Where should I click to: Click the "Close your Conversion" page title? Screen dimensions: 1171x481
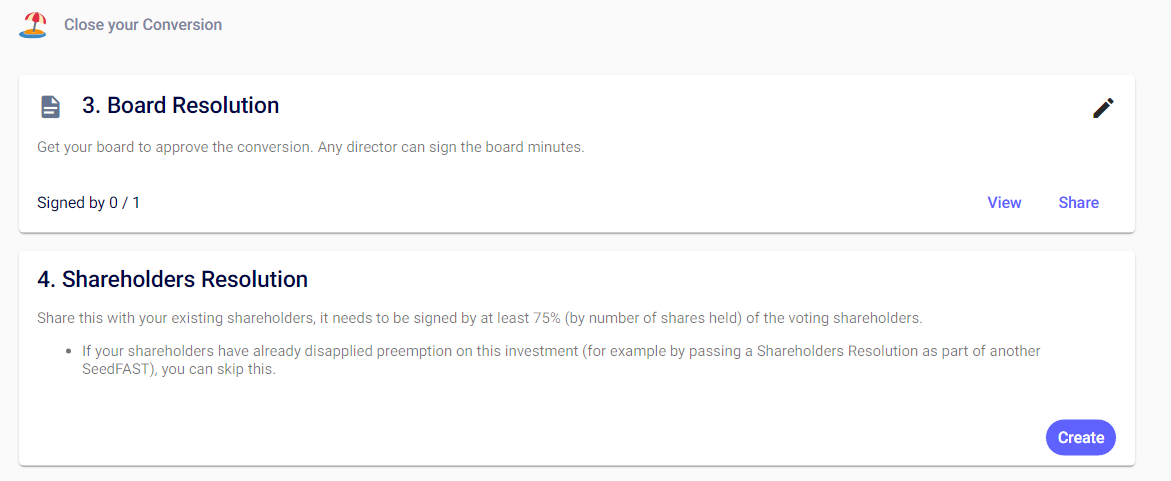click(143, 24)
